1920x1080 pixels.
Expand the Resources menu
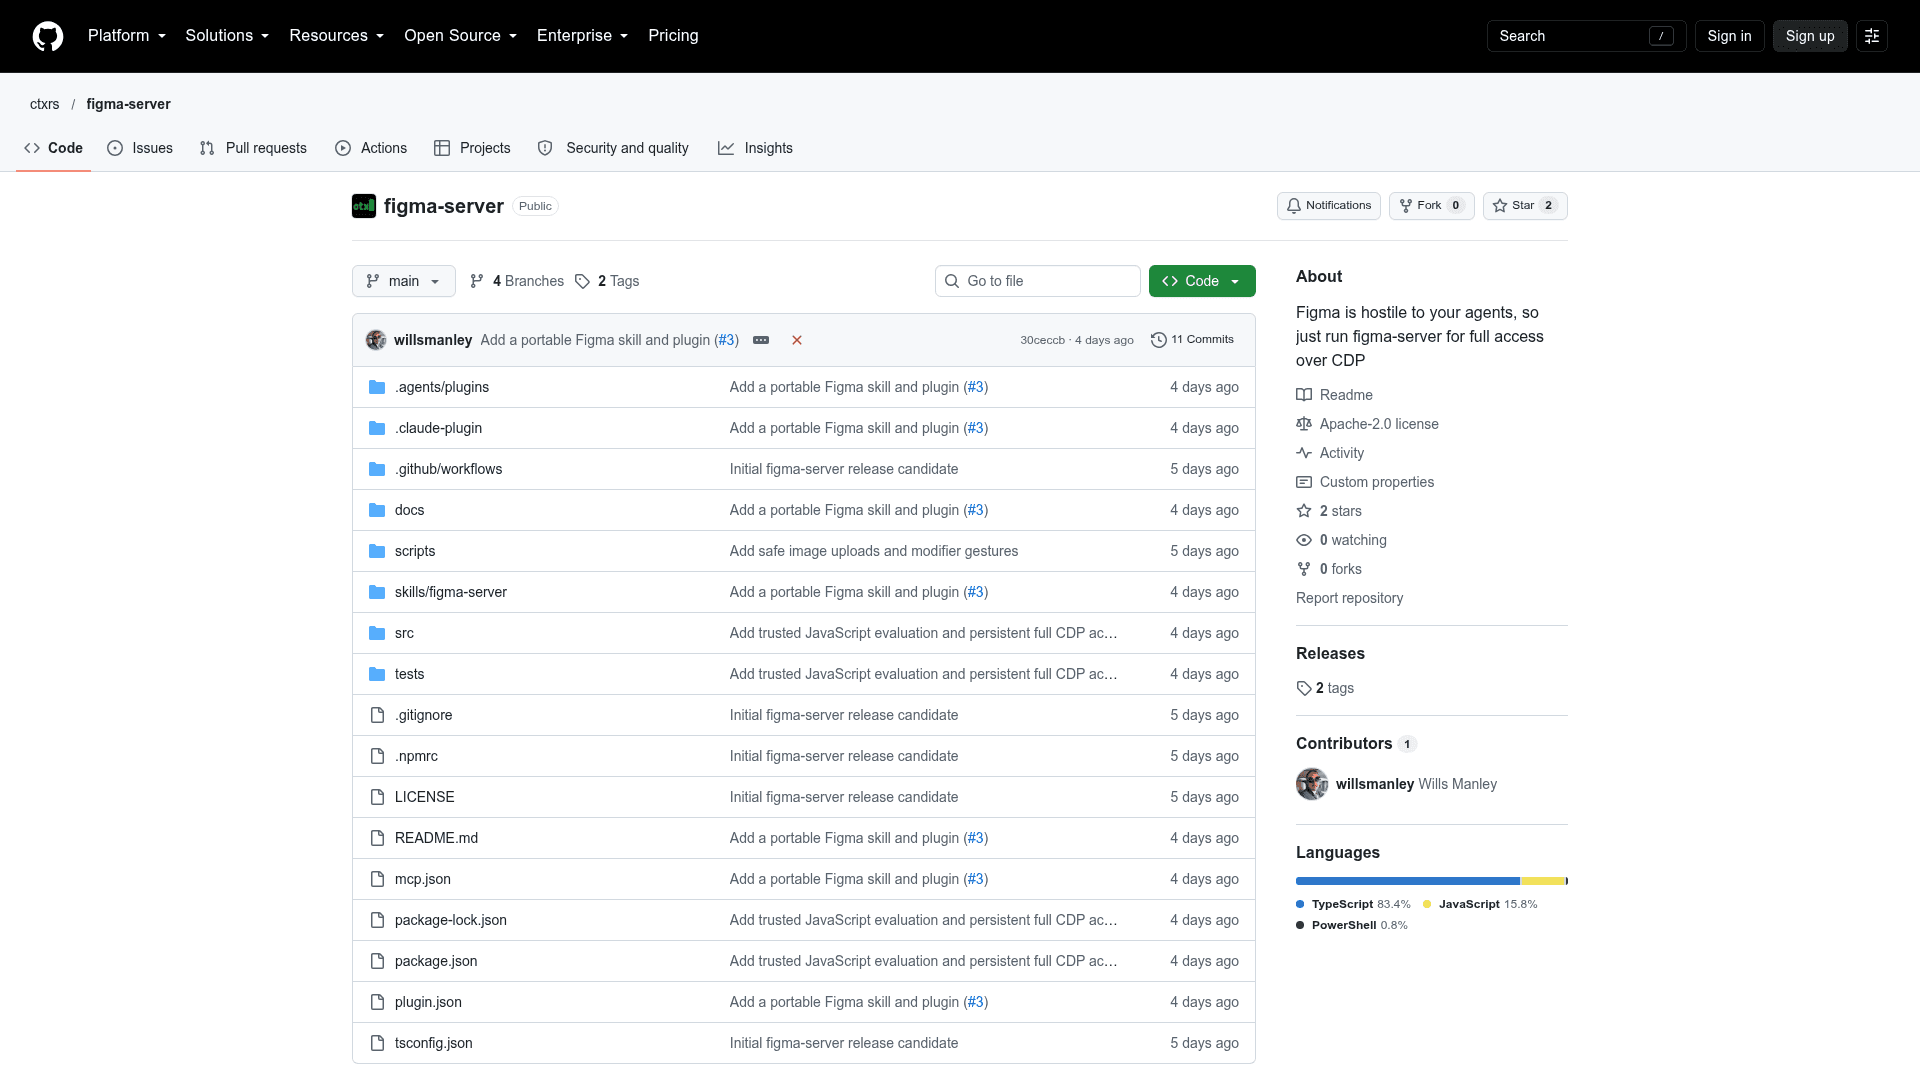tap(337, 36)
